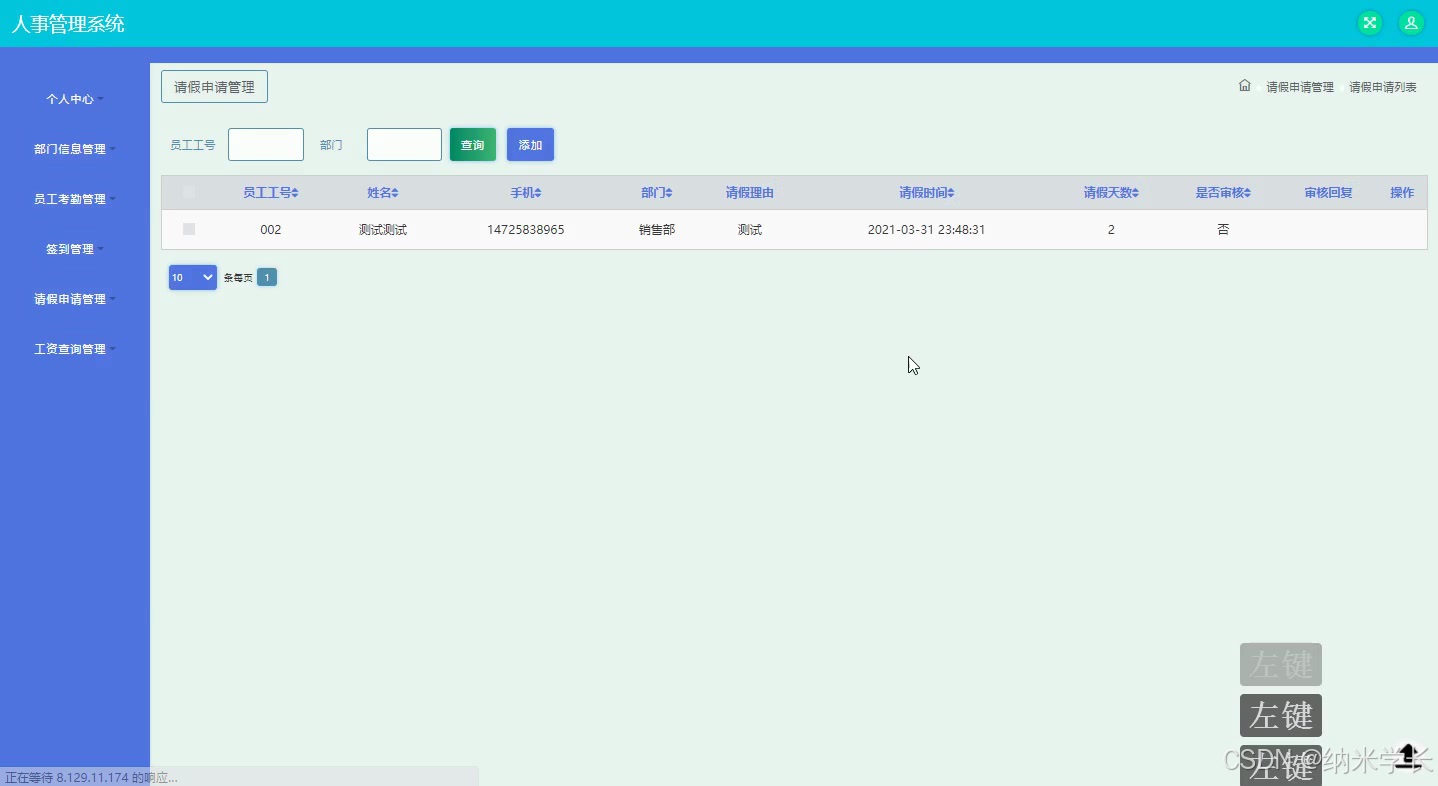Expand the 部门信息管理 sidebar menu
Viewport: 1438px width, 786px height.
pos(75,149)
